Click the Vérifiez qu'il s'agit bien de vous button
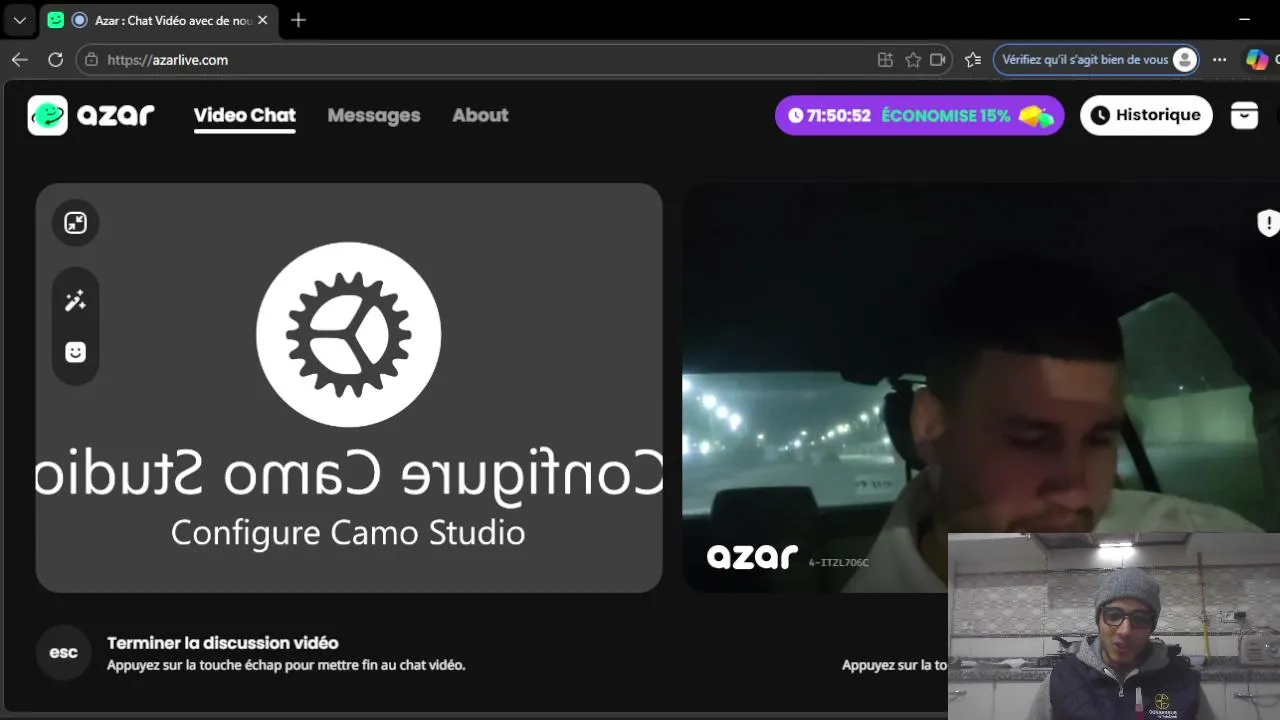The image size is (1280, 720). point(1096,60)
